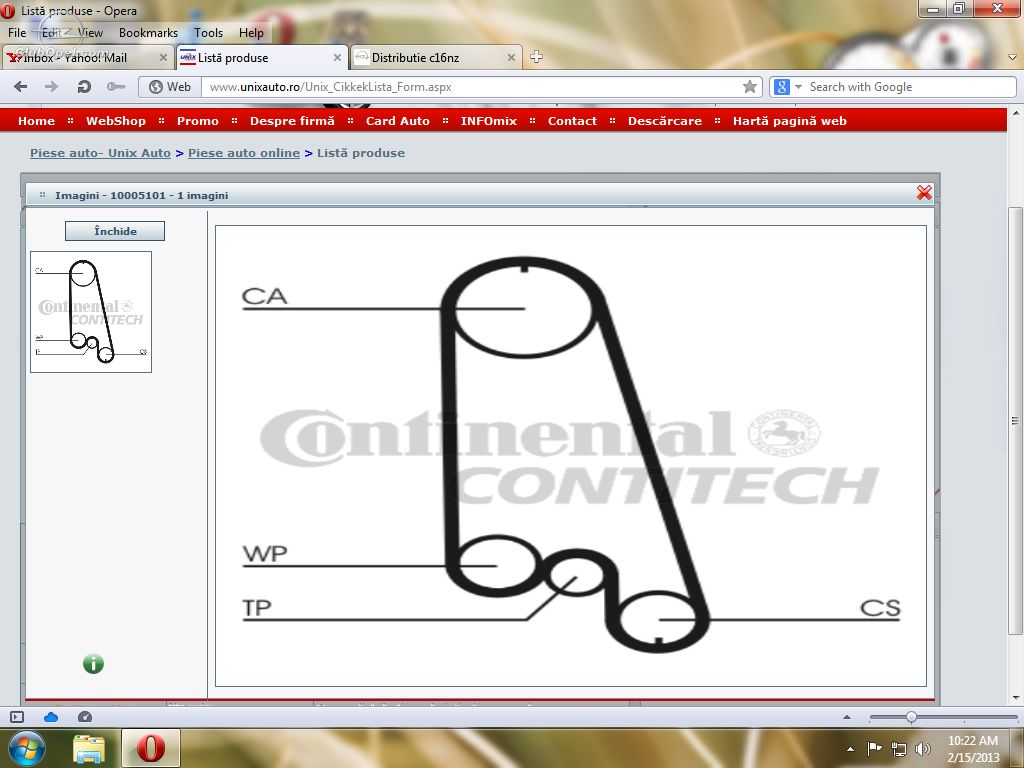Open the File menu
Screen dimensions: 1024x768
point(17,33)
